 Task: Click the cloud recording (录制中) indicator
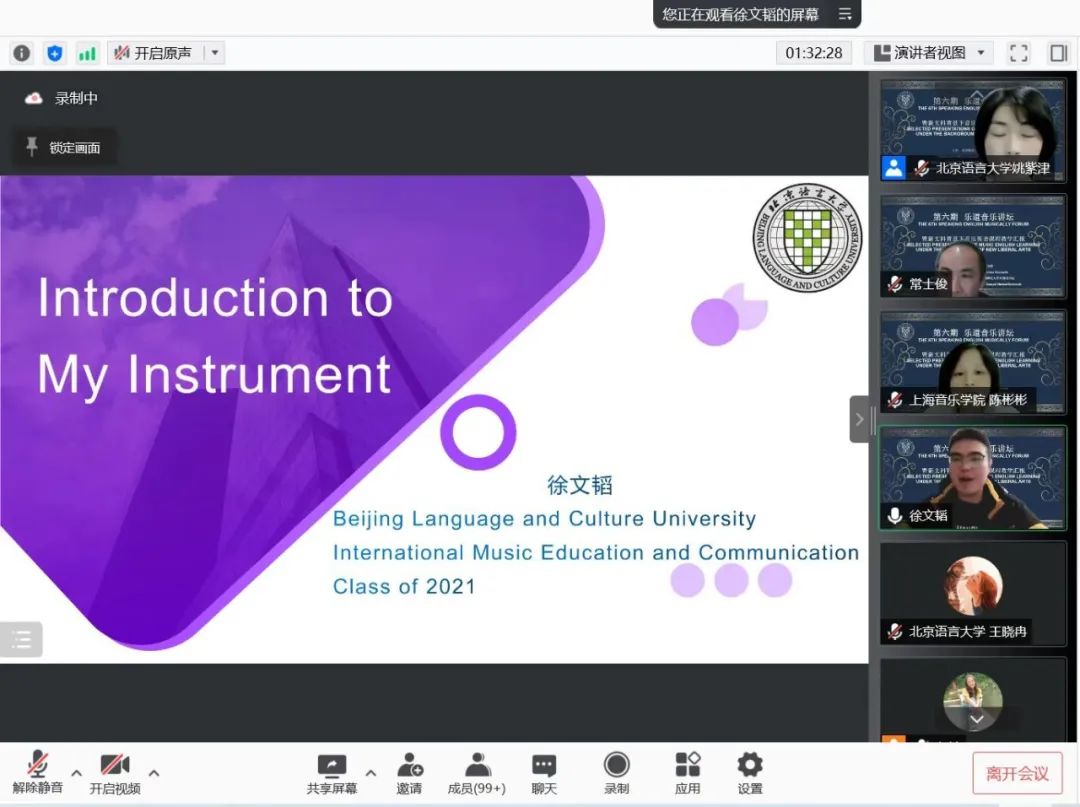61,98
